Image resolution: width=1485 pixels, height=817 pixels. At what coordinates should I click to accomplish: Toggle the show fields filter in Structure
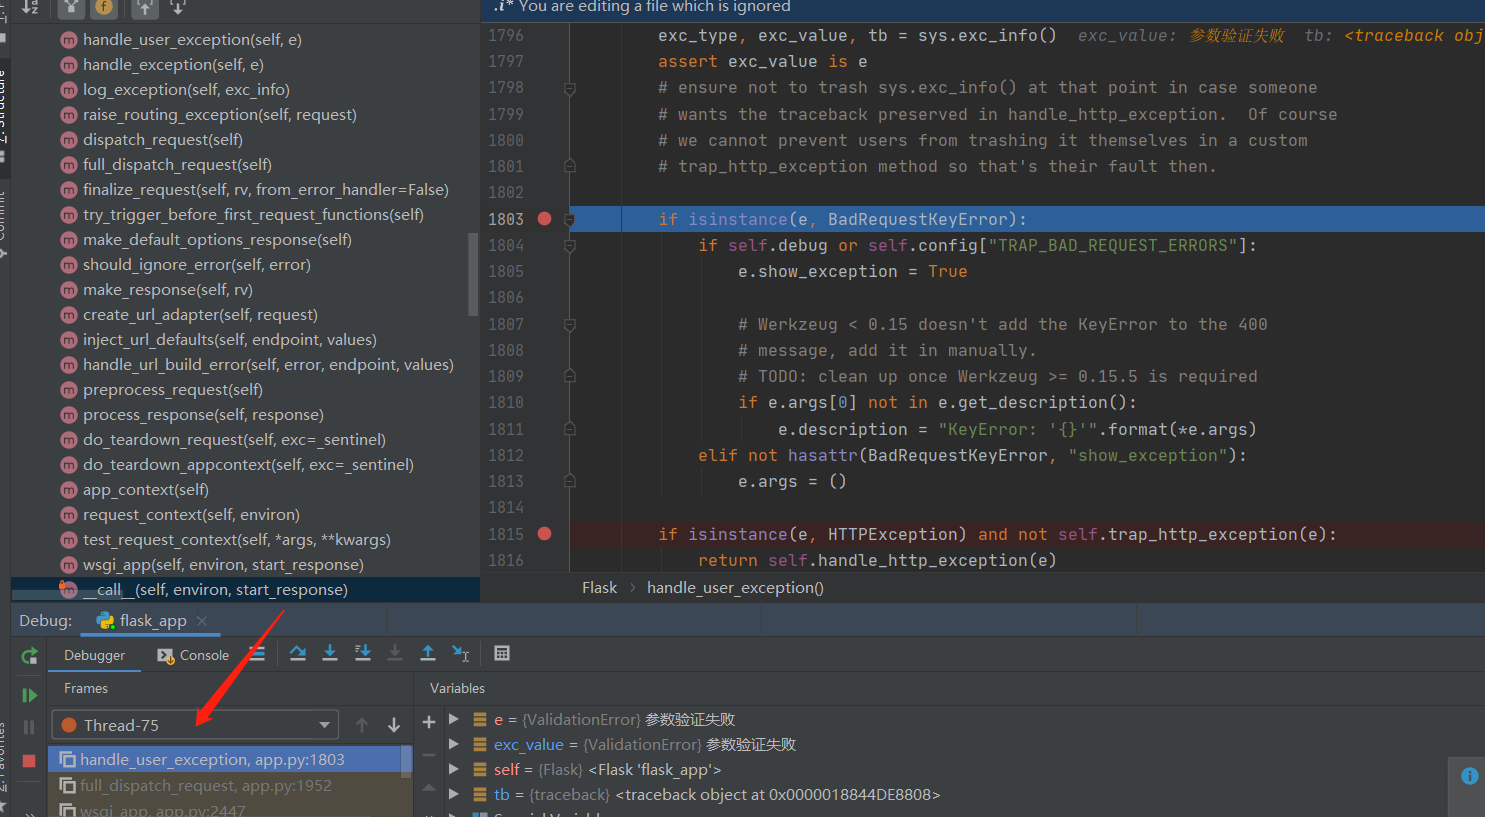tap(103, 8)
